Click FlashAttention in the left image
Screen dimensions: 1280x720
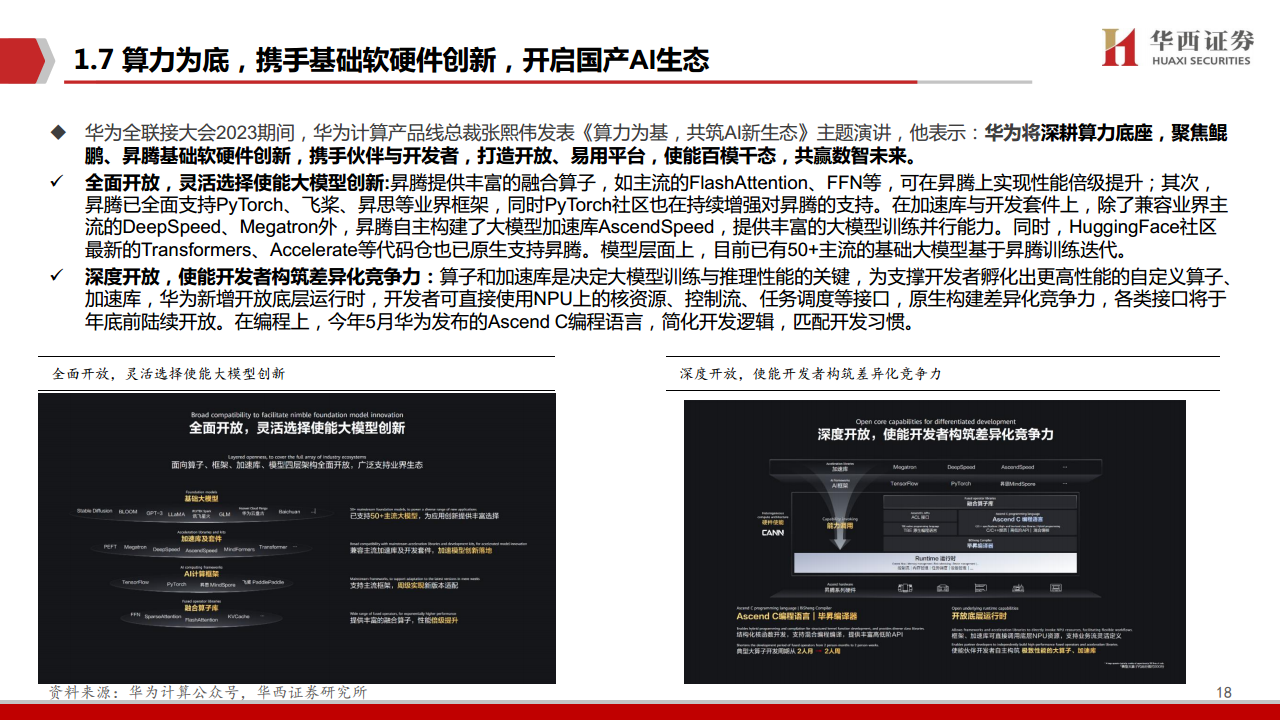[x=202, y=620]
